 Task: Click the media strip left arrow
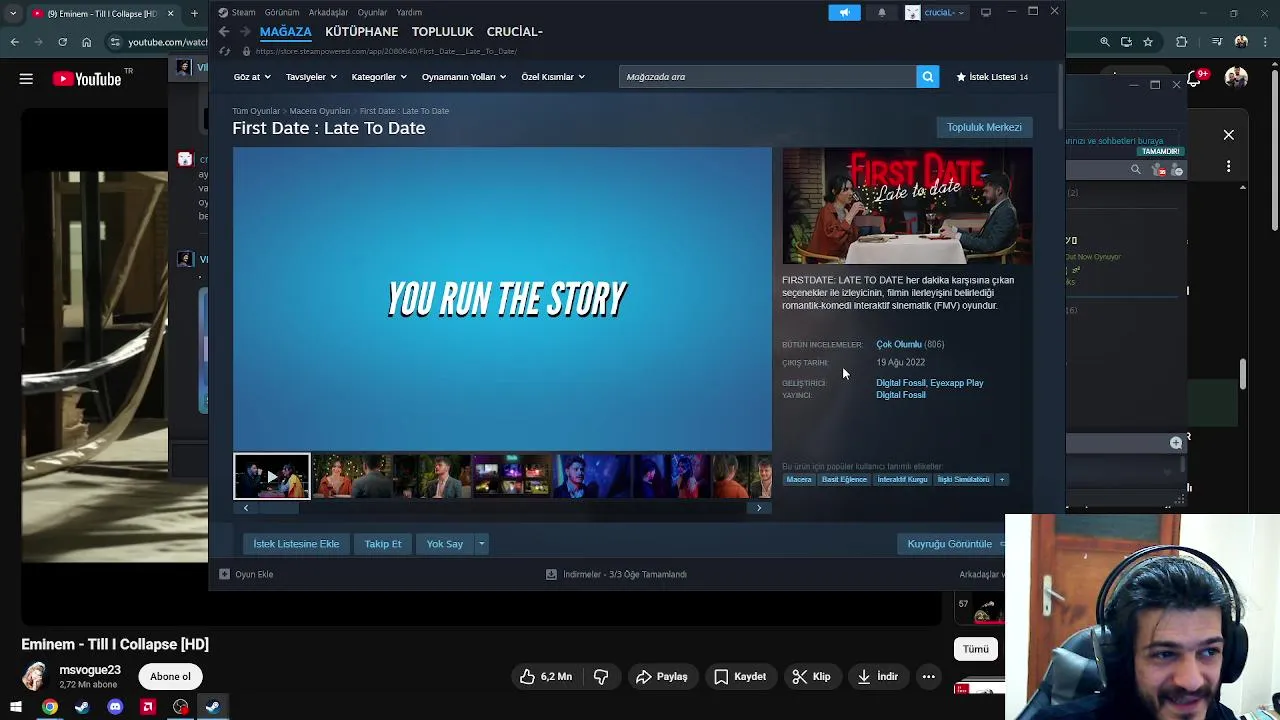[246, 508]
